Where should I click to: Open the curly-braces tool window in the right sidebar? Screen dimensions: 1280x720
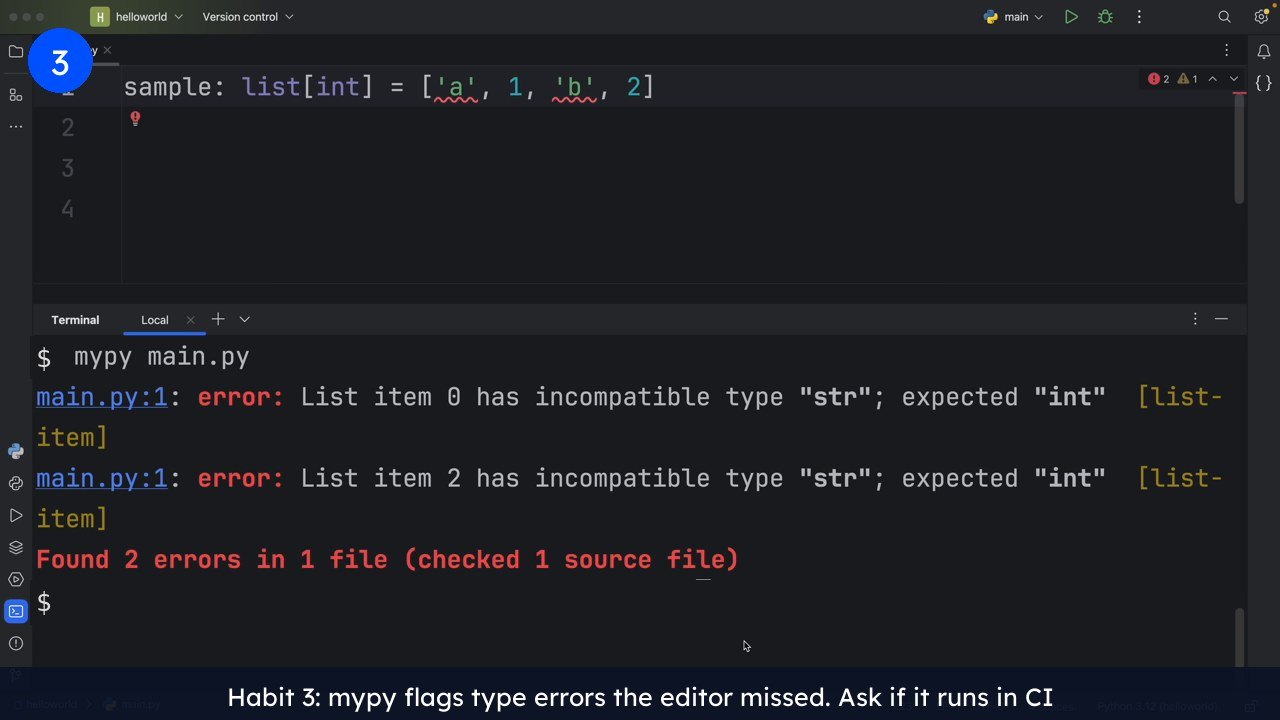click(x=1263, y=84)
